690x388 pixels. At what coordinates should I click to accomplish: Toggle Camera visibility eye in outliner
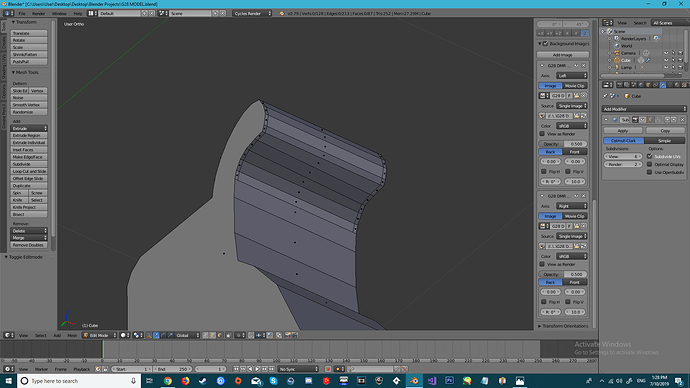[666, 53]
